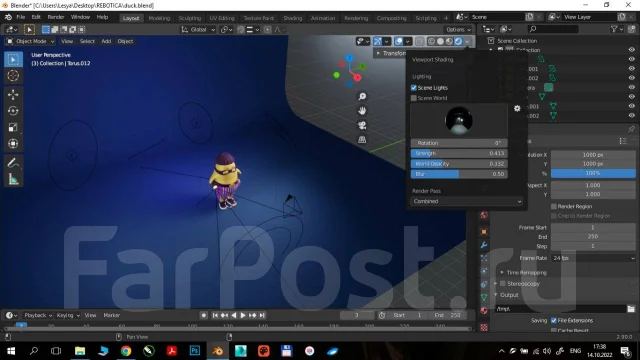Pick the Annotate pencil tool
640x360 pixels.
coord(13,163)
